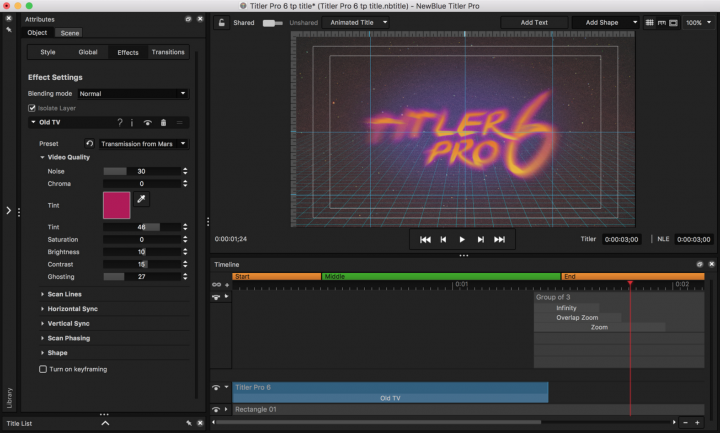Step back one frame

(x=443, y=239)
